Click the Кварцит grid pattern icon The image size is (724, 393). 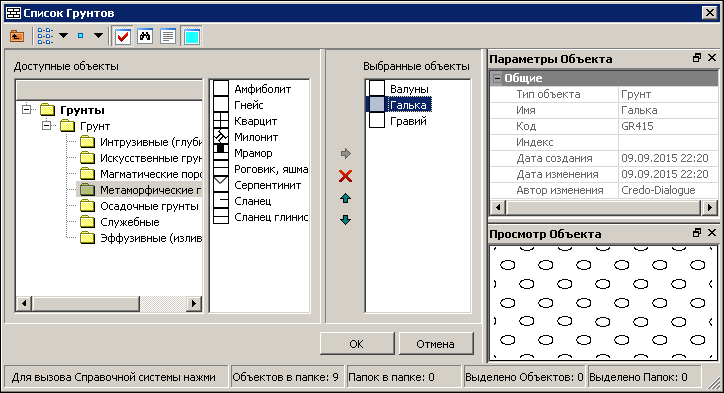221,121
